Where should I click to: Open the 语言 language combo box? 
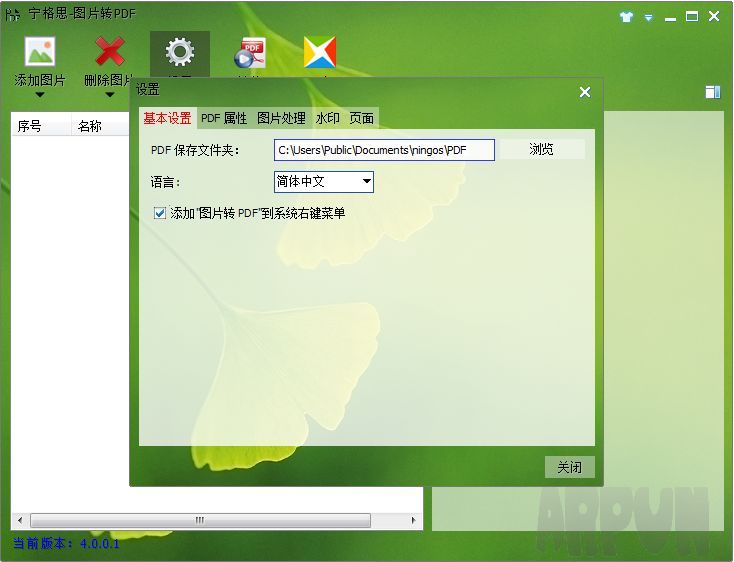[324, 182]
